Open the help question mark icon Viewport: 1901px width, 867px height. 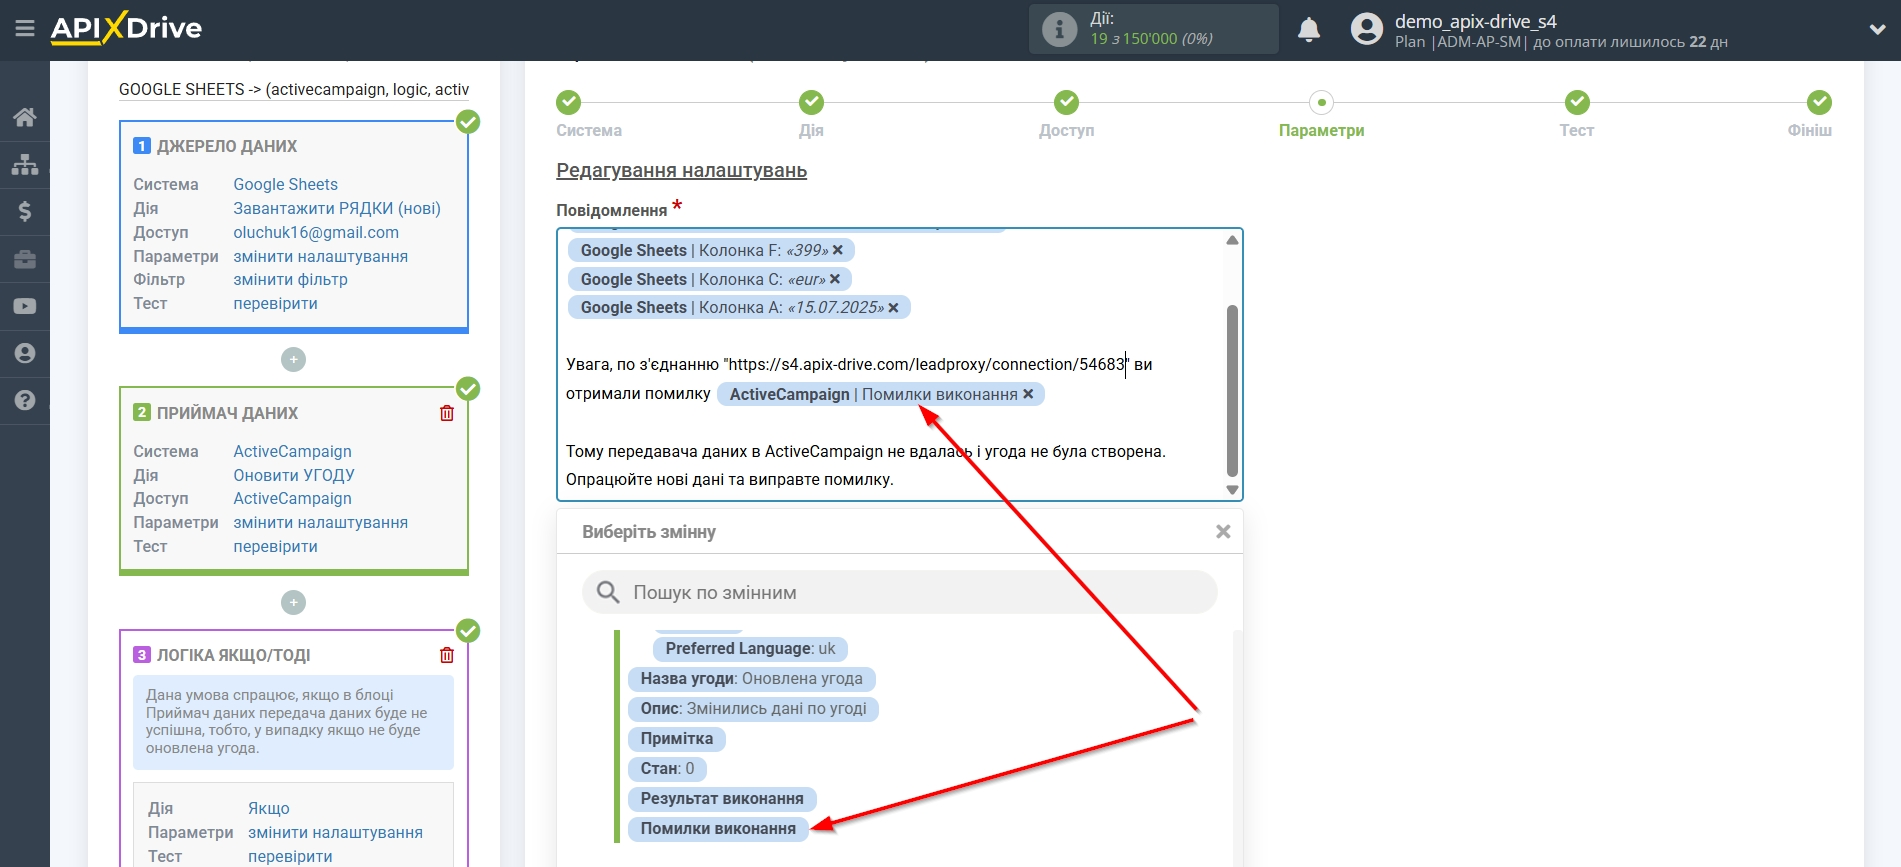[x=25, y=400]
